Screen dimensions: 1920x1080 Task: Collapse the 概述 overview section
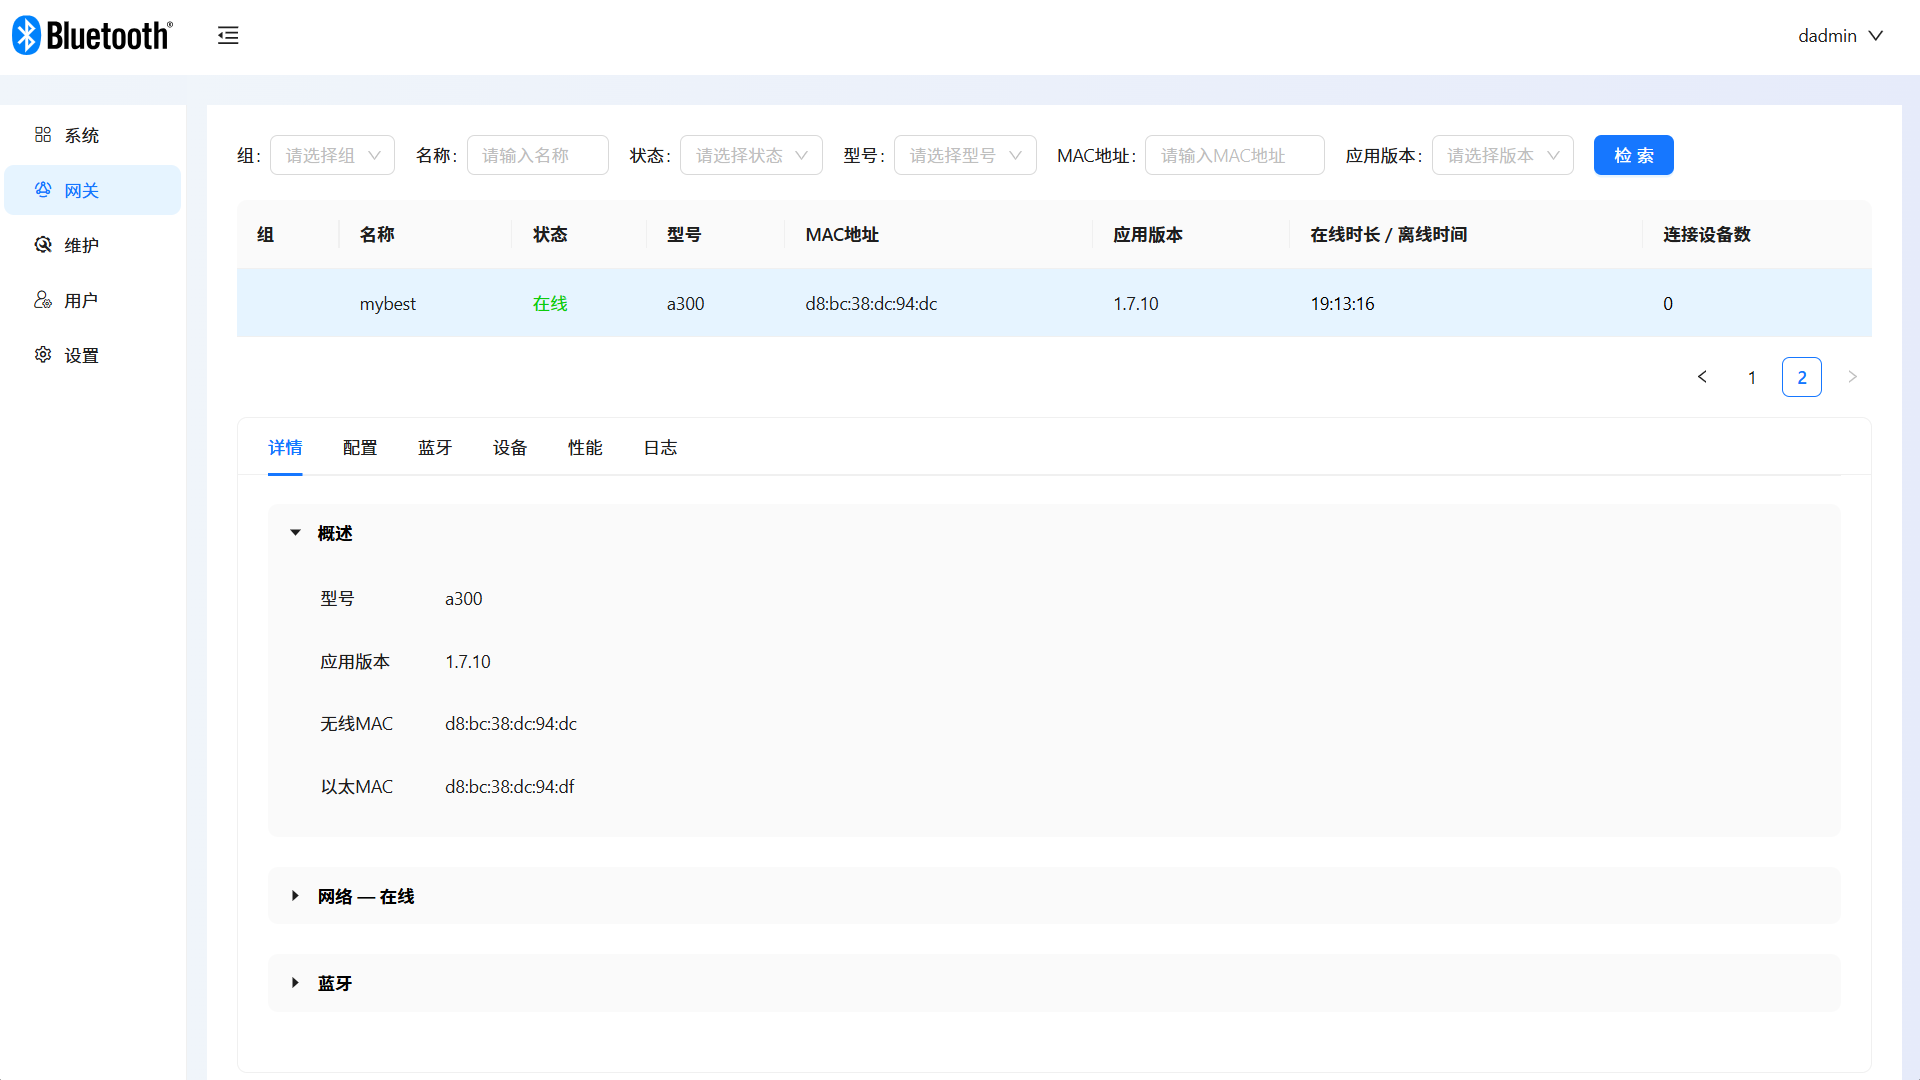pos(295,533)
